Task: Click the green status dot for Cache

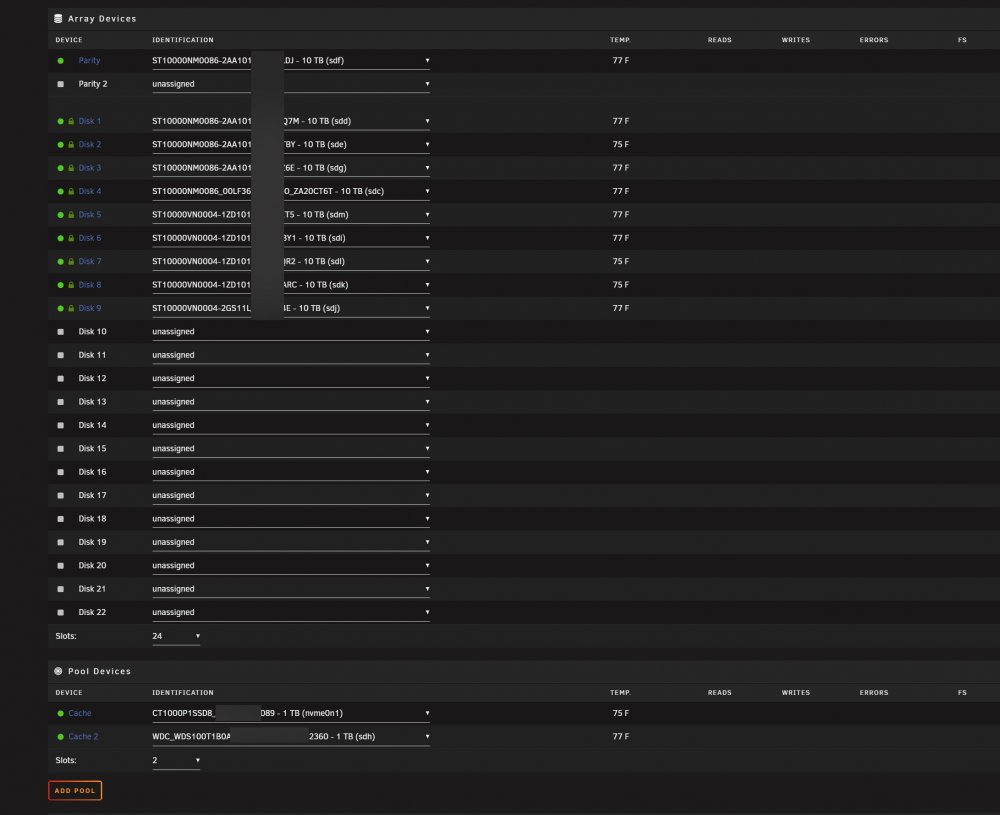Action: click(x=61, y=713)
